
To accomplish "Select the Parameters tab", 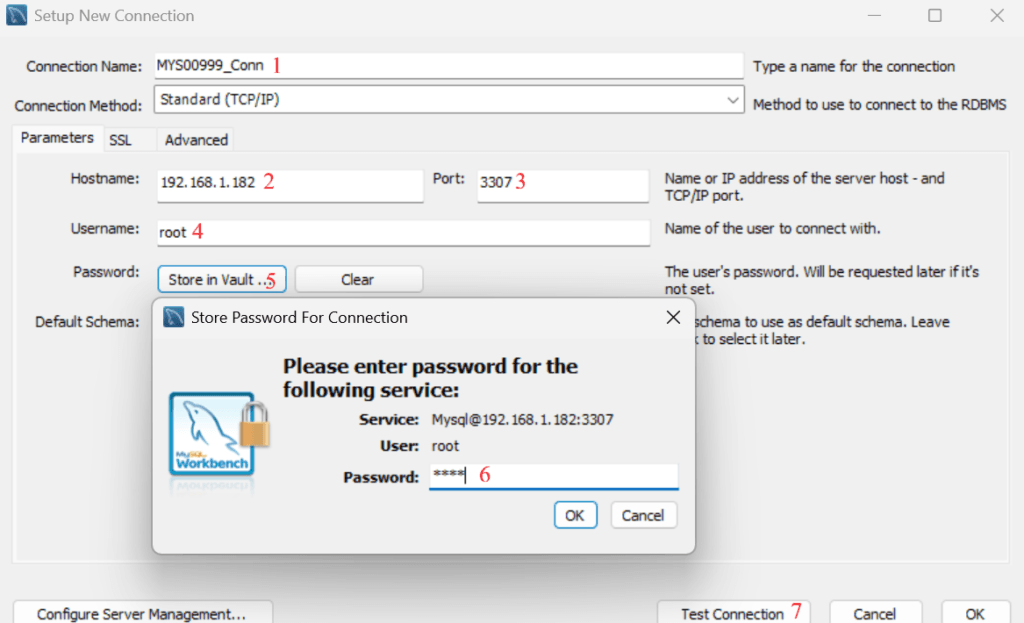I will [x=56, y=139].
